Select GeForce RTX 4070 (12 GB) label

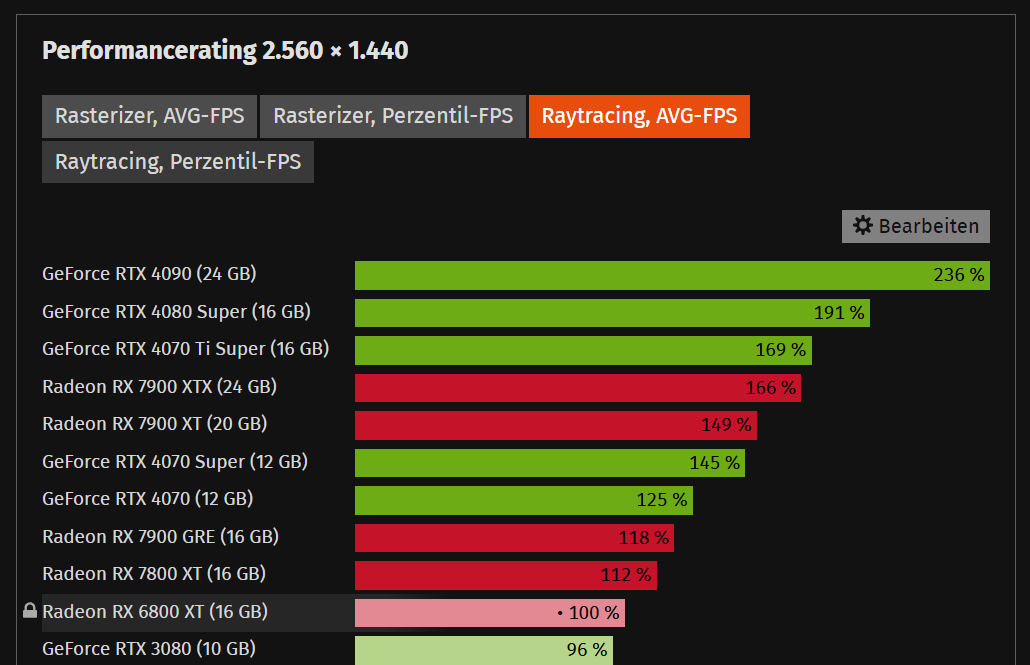click(148, 499)
